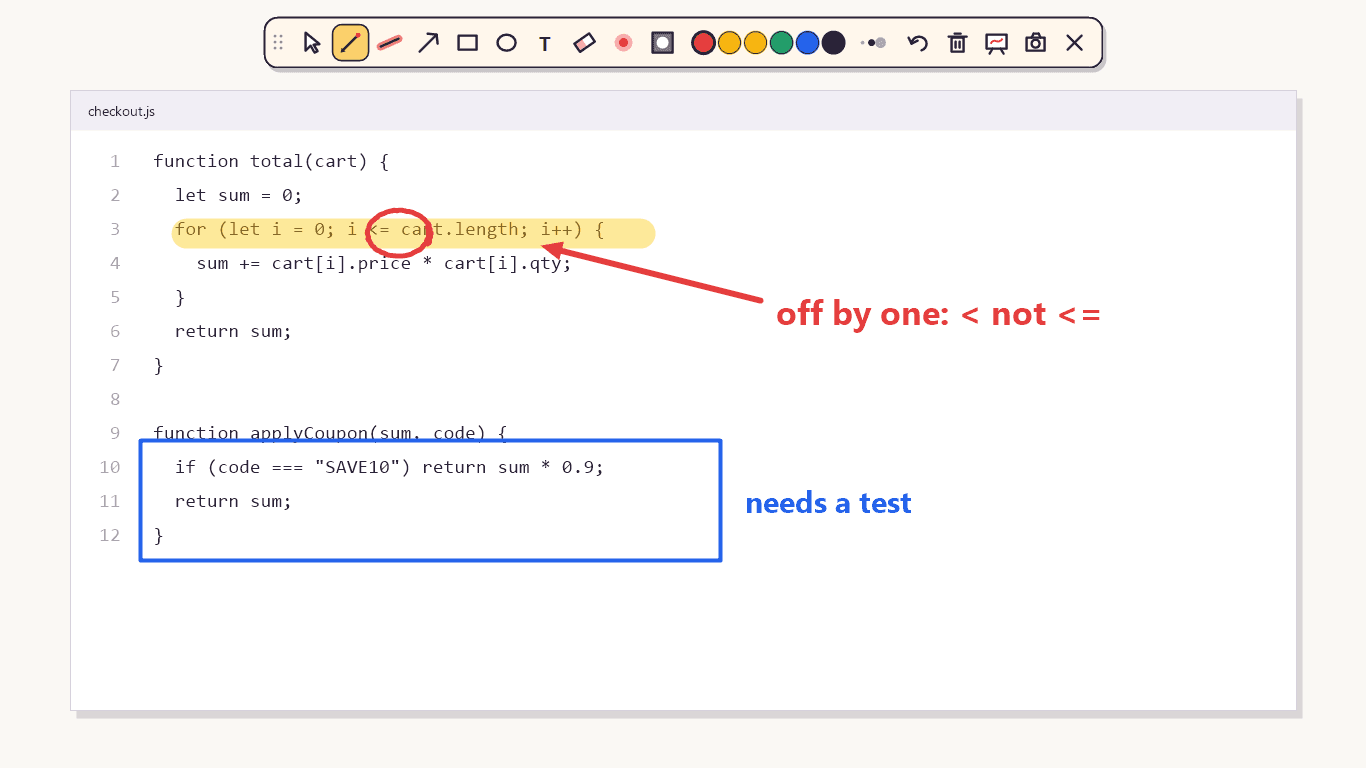The image size is (1366, 768).
Task: Undo the last annotation
Action: point(918,43)
